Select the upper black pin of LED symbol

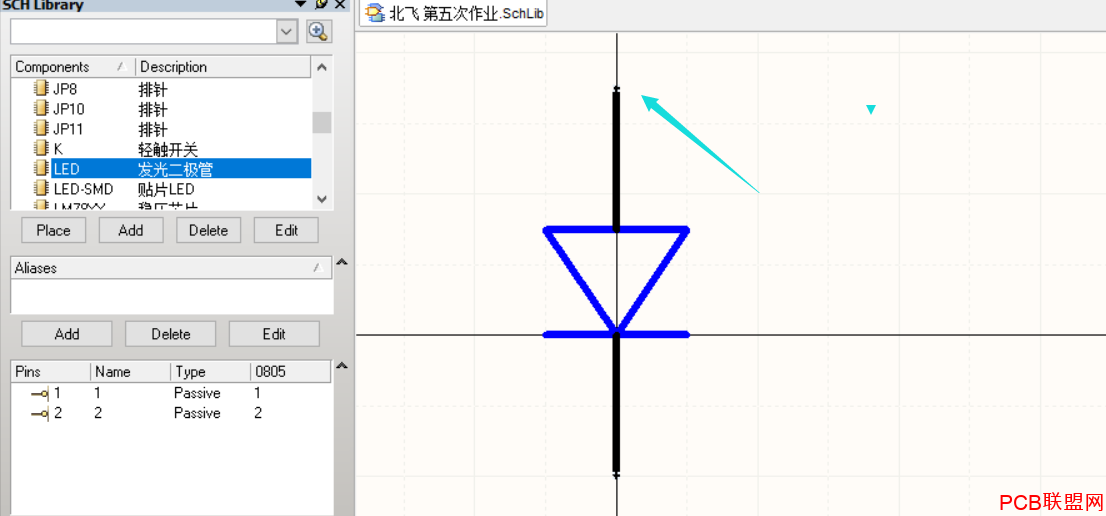tap(616, 161)
